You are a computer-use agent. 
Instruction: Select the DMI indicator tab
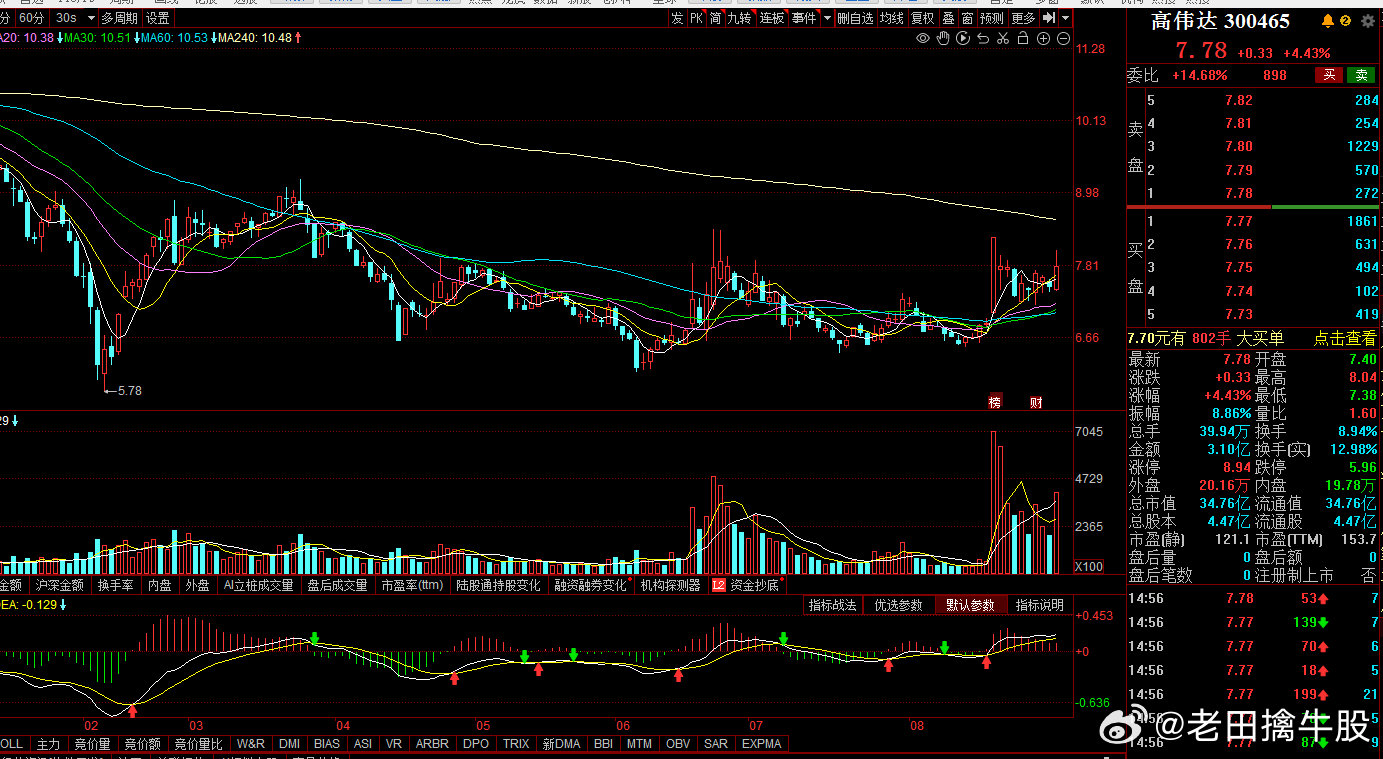tap(289, 744)
